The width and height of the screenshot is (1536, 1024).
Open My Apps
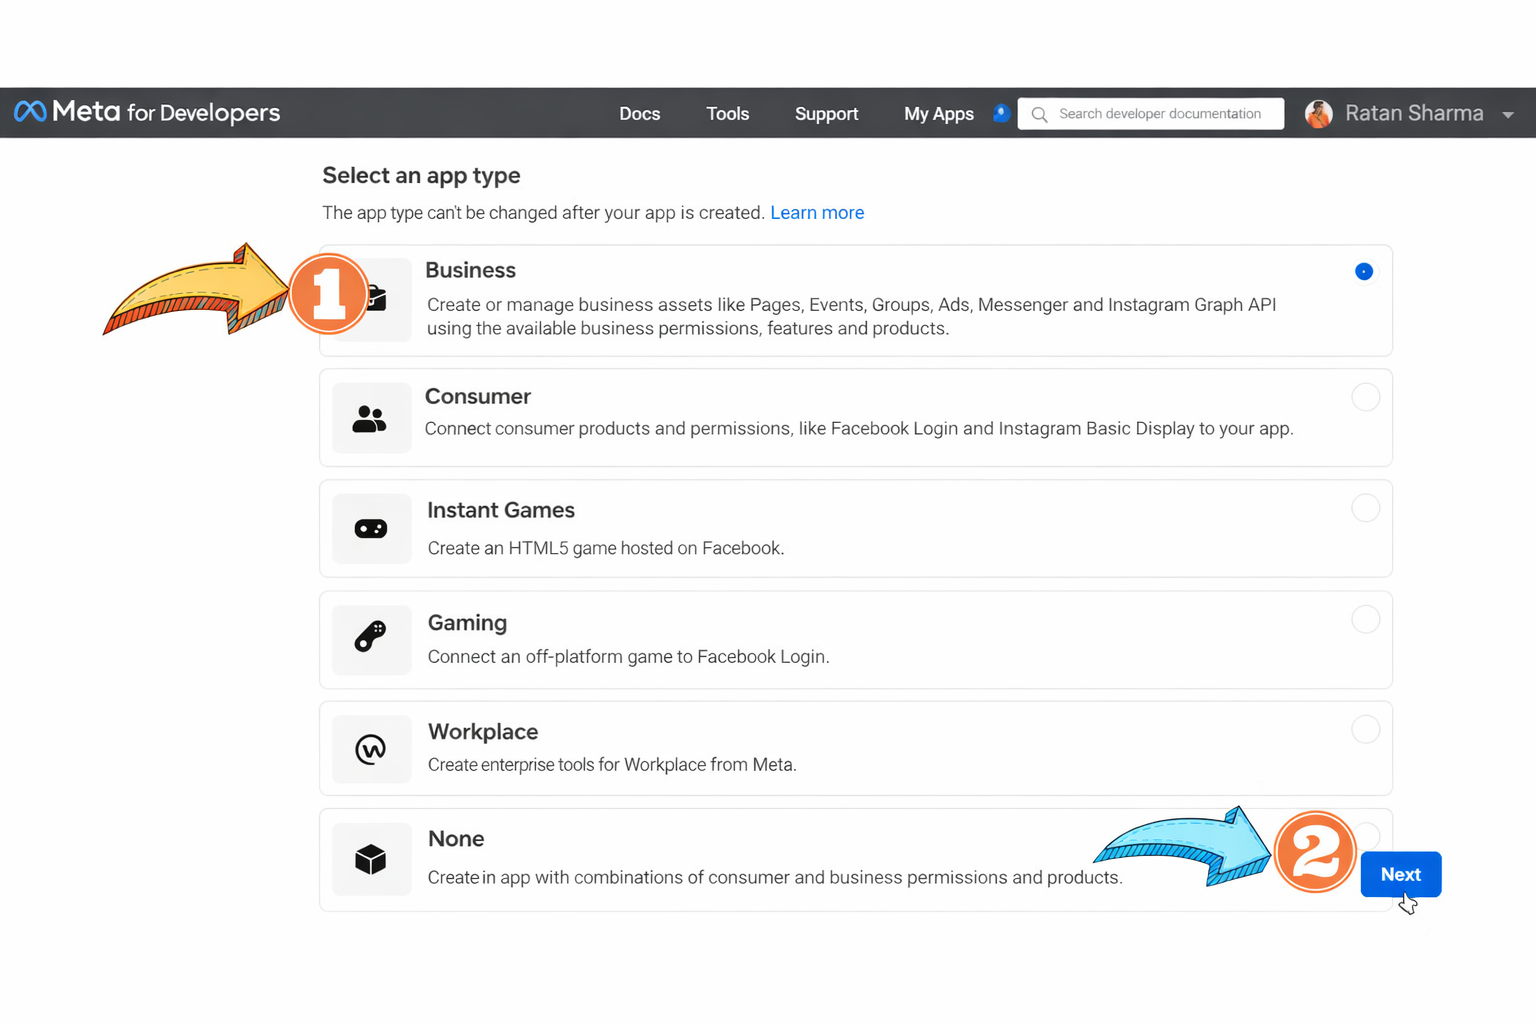939,114
